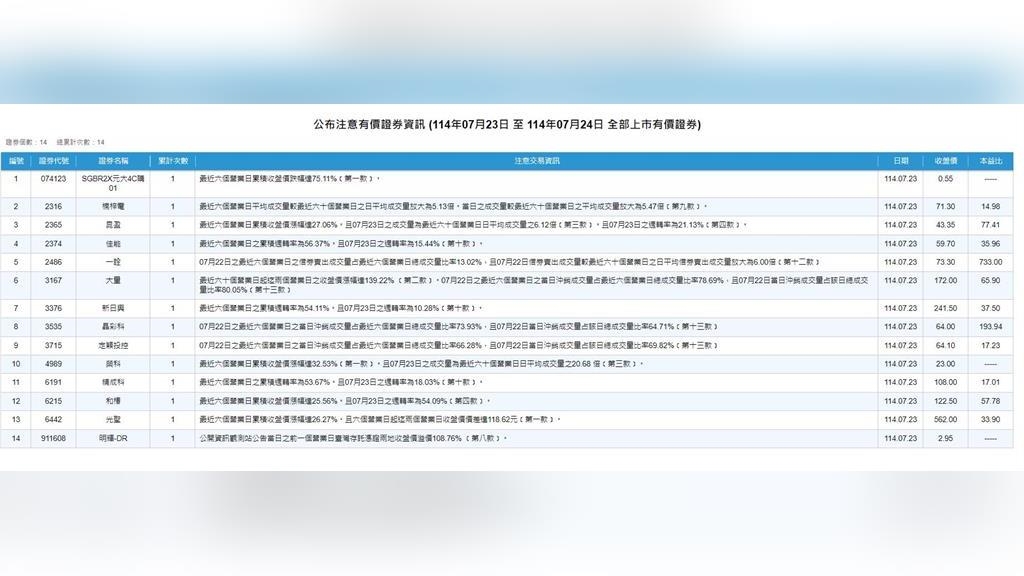Click security code 3167 in row 6
Image resolution: width=1024 pixels, height=576 pixels.
pos(53,281)
